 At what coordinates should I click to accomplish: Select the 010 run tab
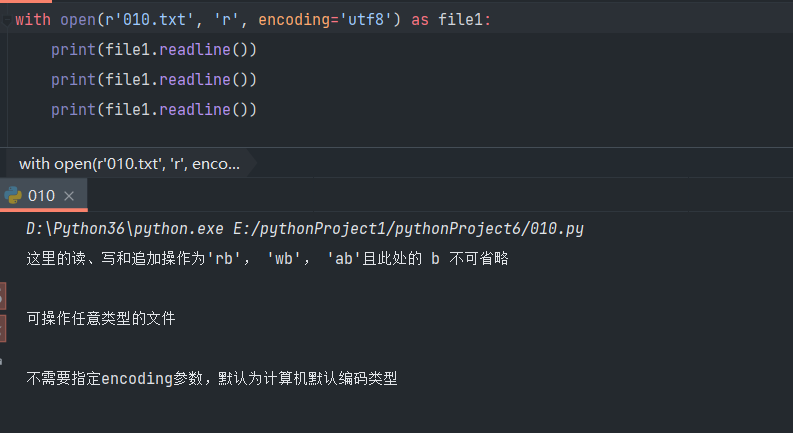pyautogui.click(x=41, y=196)
